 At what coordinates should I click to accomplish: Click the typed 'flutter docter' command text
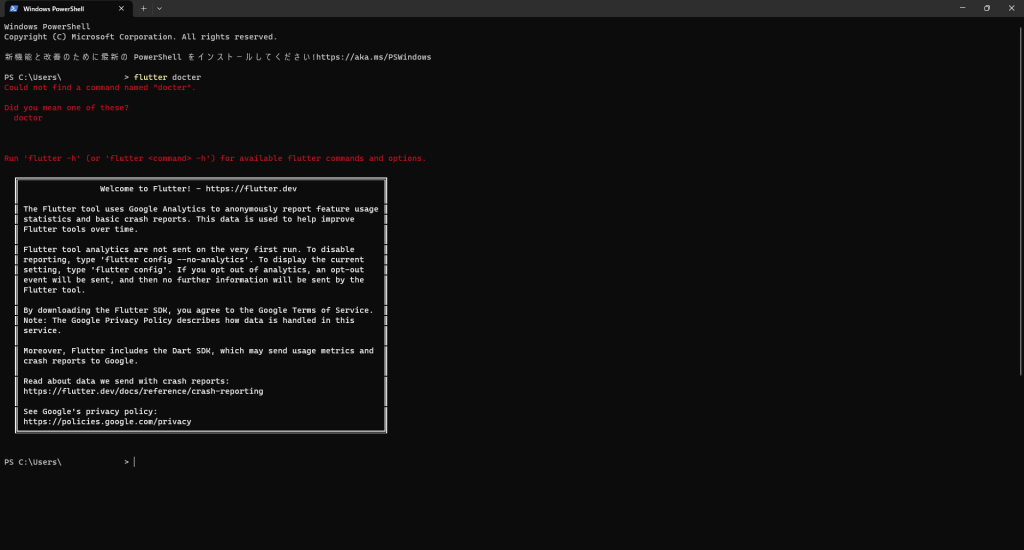point(167,77)
